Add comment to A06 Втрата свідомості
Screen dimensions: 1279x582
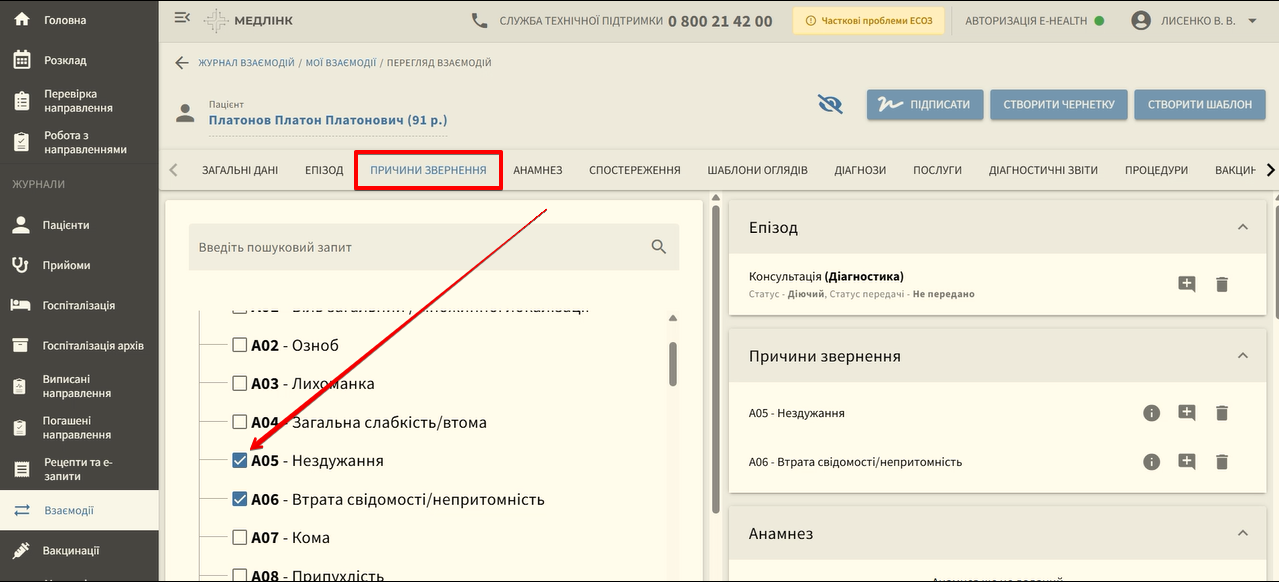(x=1187, y=462)
